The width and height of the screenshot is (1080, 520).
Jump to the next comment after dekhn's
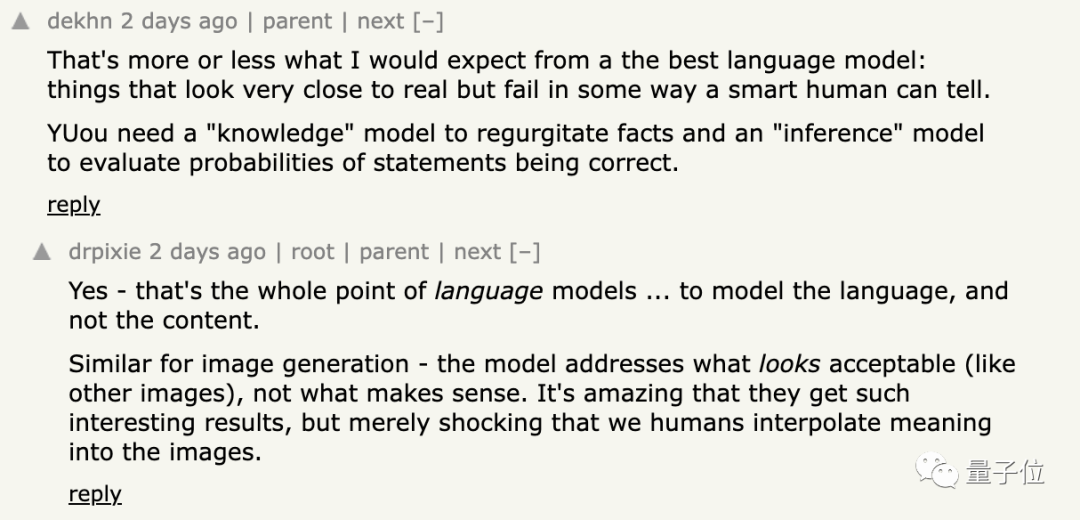pos(380,21)
